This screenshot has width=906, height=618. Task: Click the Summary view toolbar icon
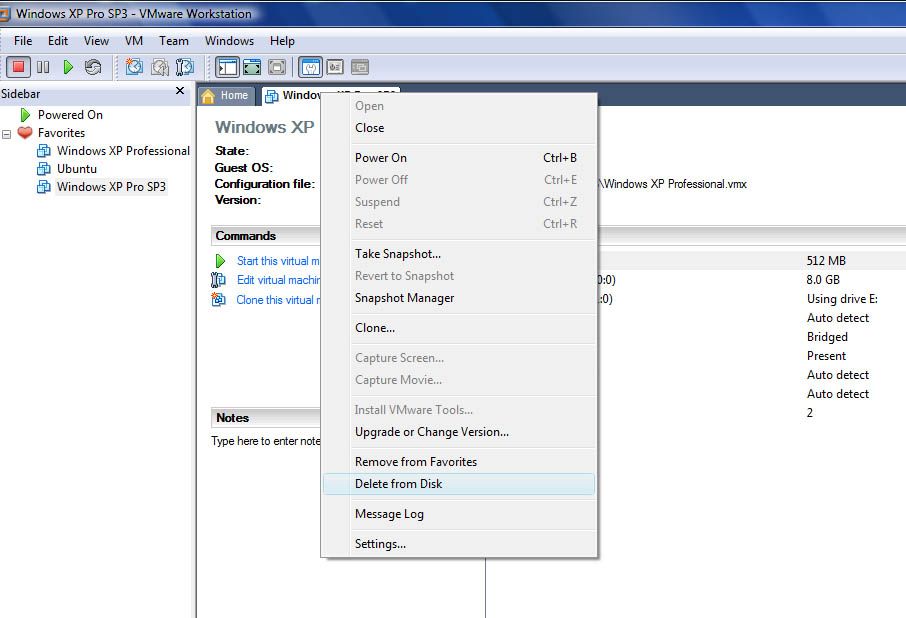pyautogui.click(x=311, y=67)
